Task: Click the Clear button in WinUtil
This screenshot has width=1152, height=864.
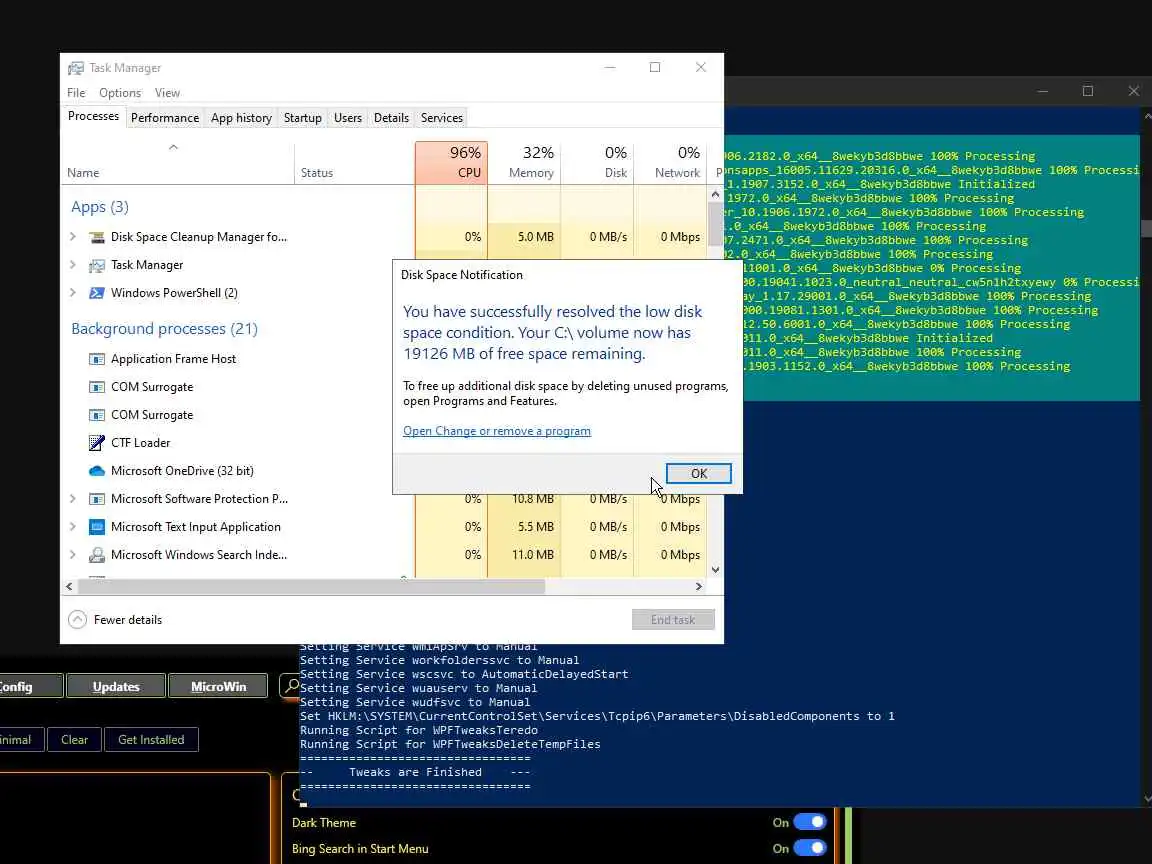Action: (x=74, y=740)
